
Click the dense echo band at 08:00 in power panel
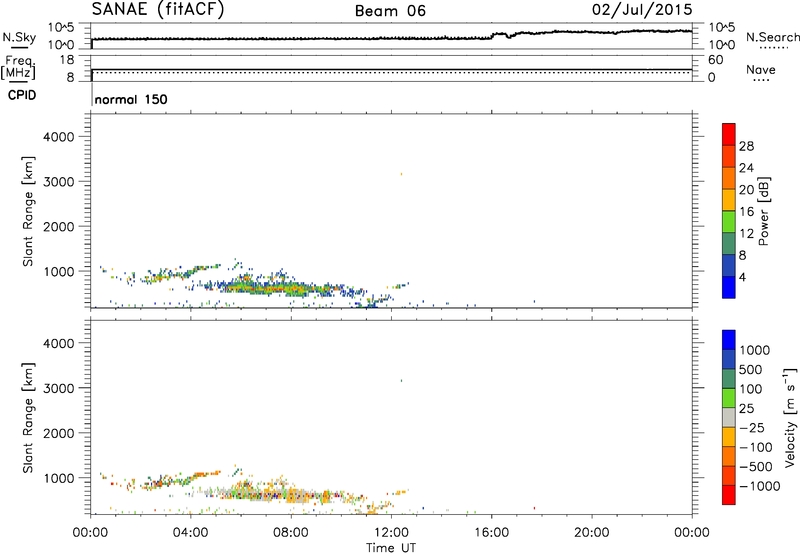pos(289,290)
